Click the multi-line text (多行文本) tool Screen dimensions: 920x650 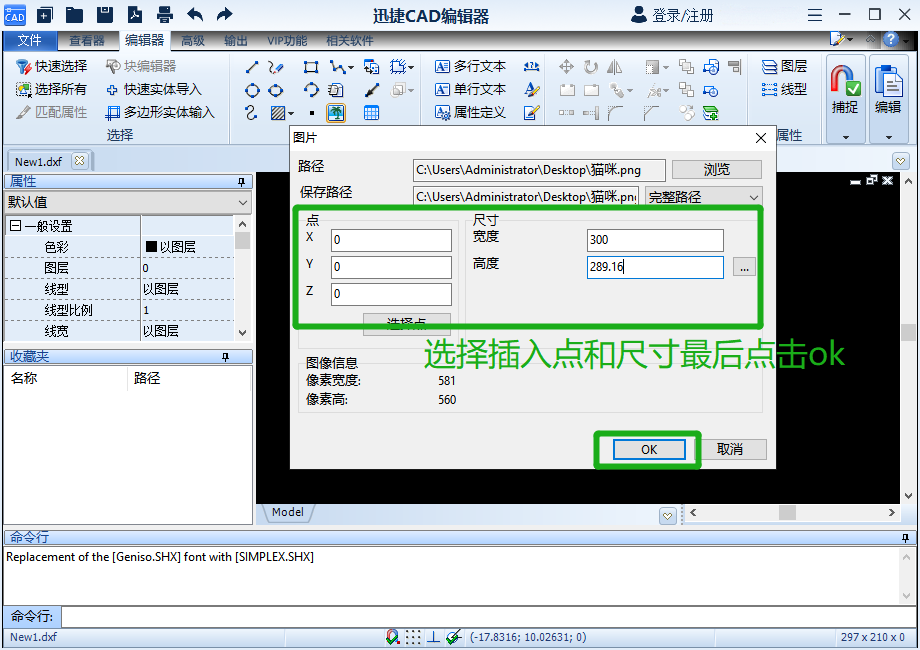(471, 66)
